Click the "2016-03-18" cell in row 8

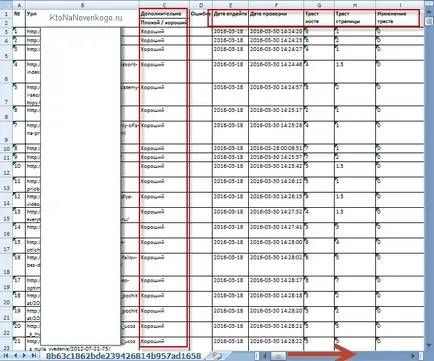pos(230,114)
